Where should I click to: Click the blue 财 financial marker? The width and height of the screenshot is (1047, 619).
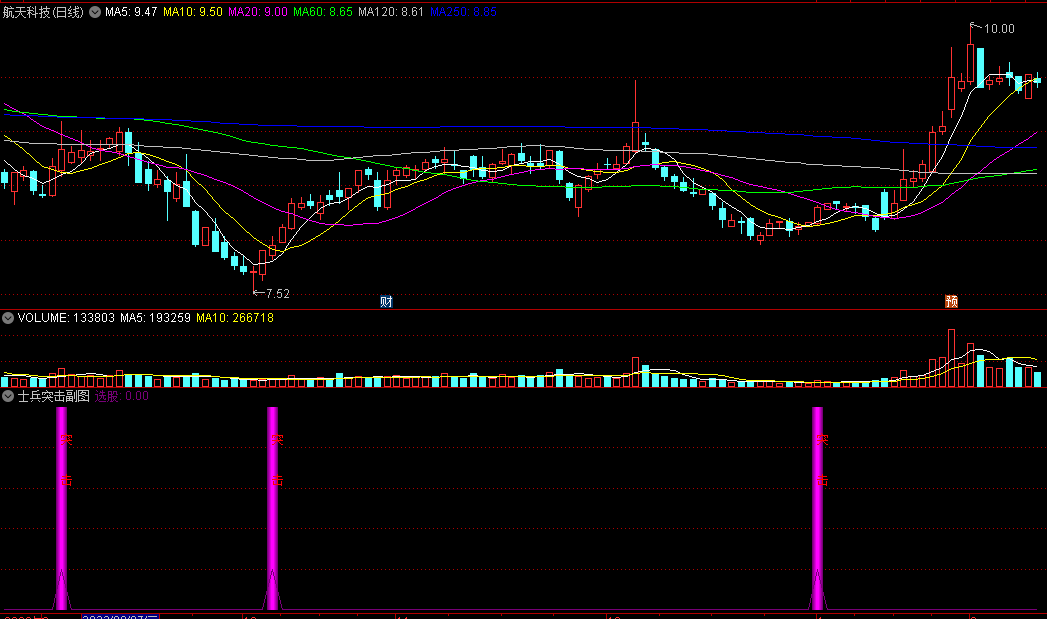pyautogui.click(x=386, y=302)
